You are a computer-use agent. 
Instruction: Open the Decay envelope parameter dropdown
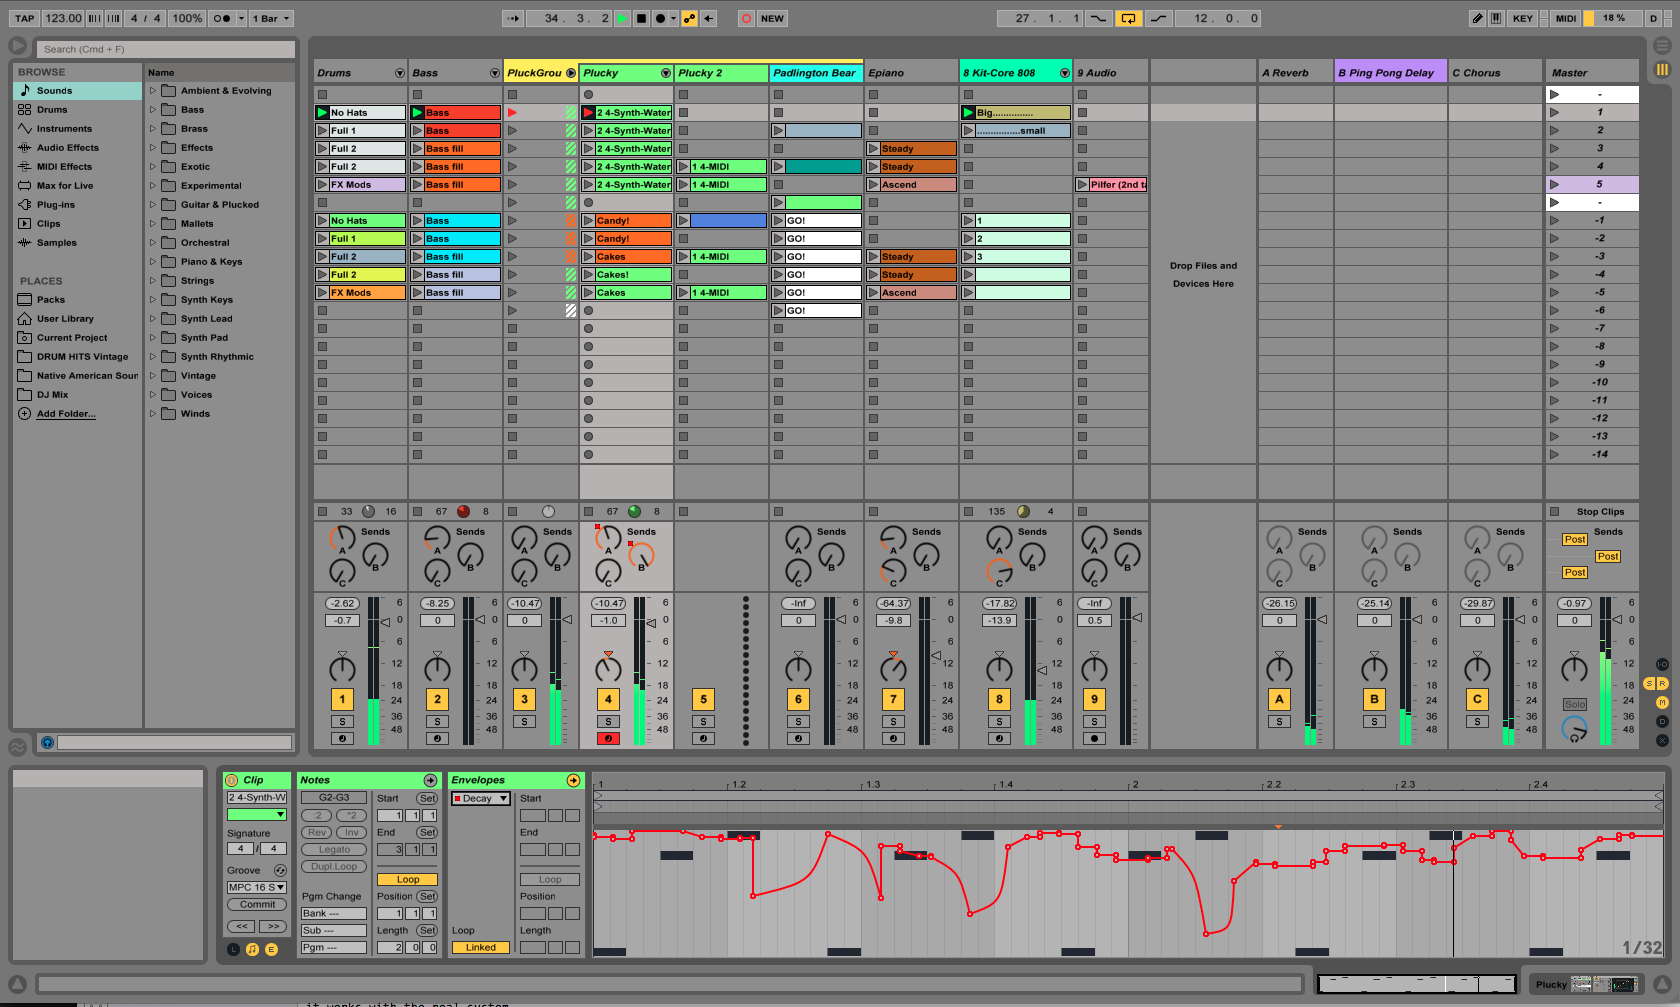(x=481, y=798)
